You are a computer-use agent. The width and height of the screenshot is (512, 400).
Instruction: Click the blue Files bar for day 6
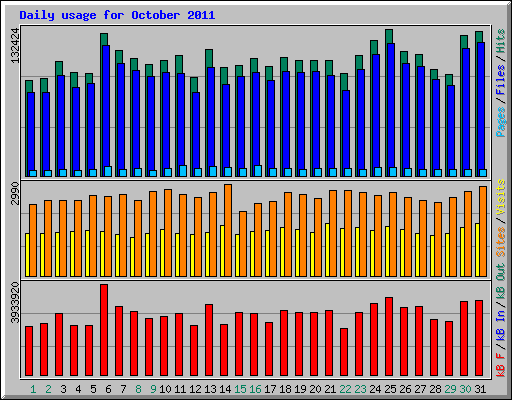(106, 111)
